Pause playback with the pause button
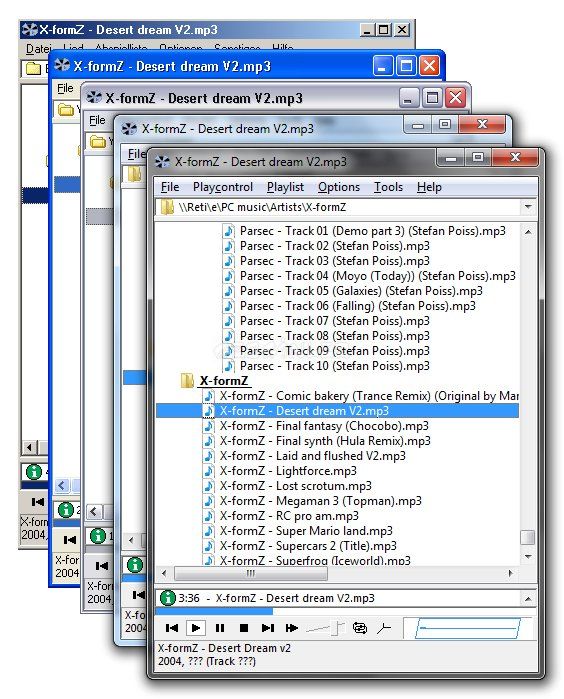This screenshot has width=564, height=699. point(220,628)
